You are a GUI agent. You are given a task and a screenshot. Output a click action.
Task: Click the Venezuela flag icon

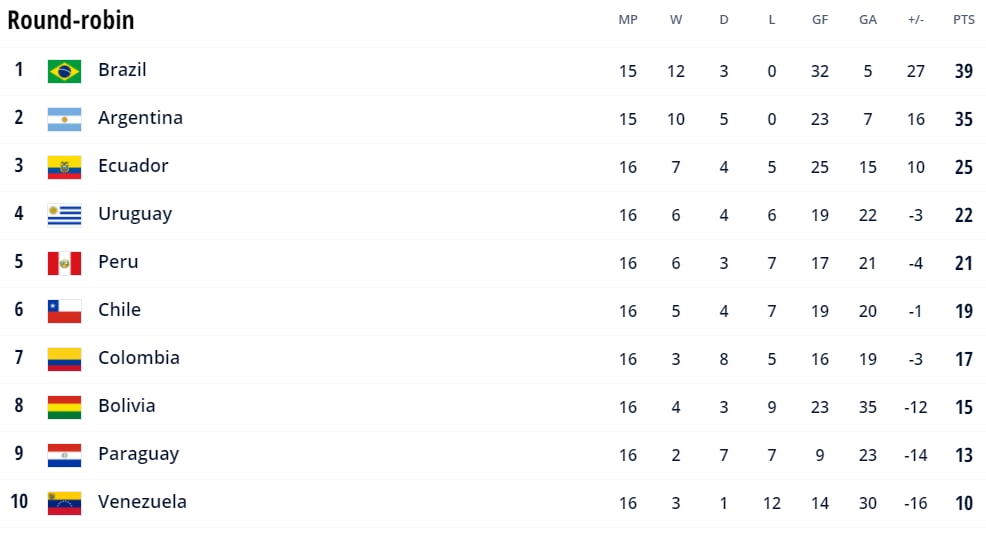pyautogui.click(x=64, y=503)
